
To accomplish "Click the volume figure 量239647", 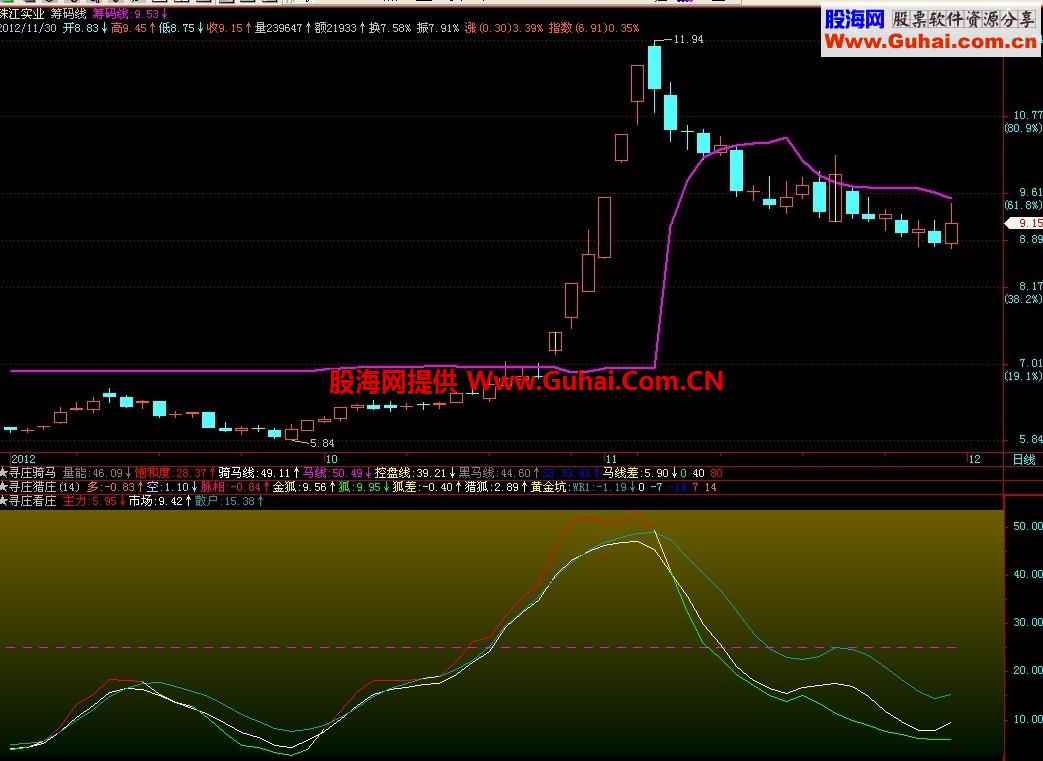I will pos(283,28).
